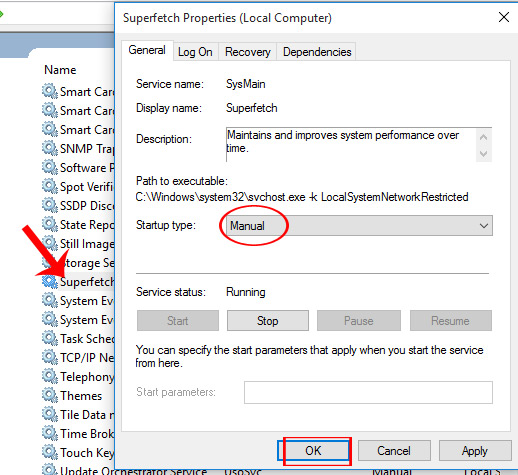The width and height of the screenshot is (518, 475).
Task: Apply the service settings
Action: tap(475, 451)
